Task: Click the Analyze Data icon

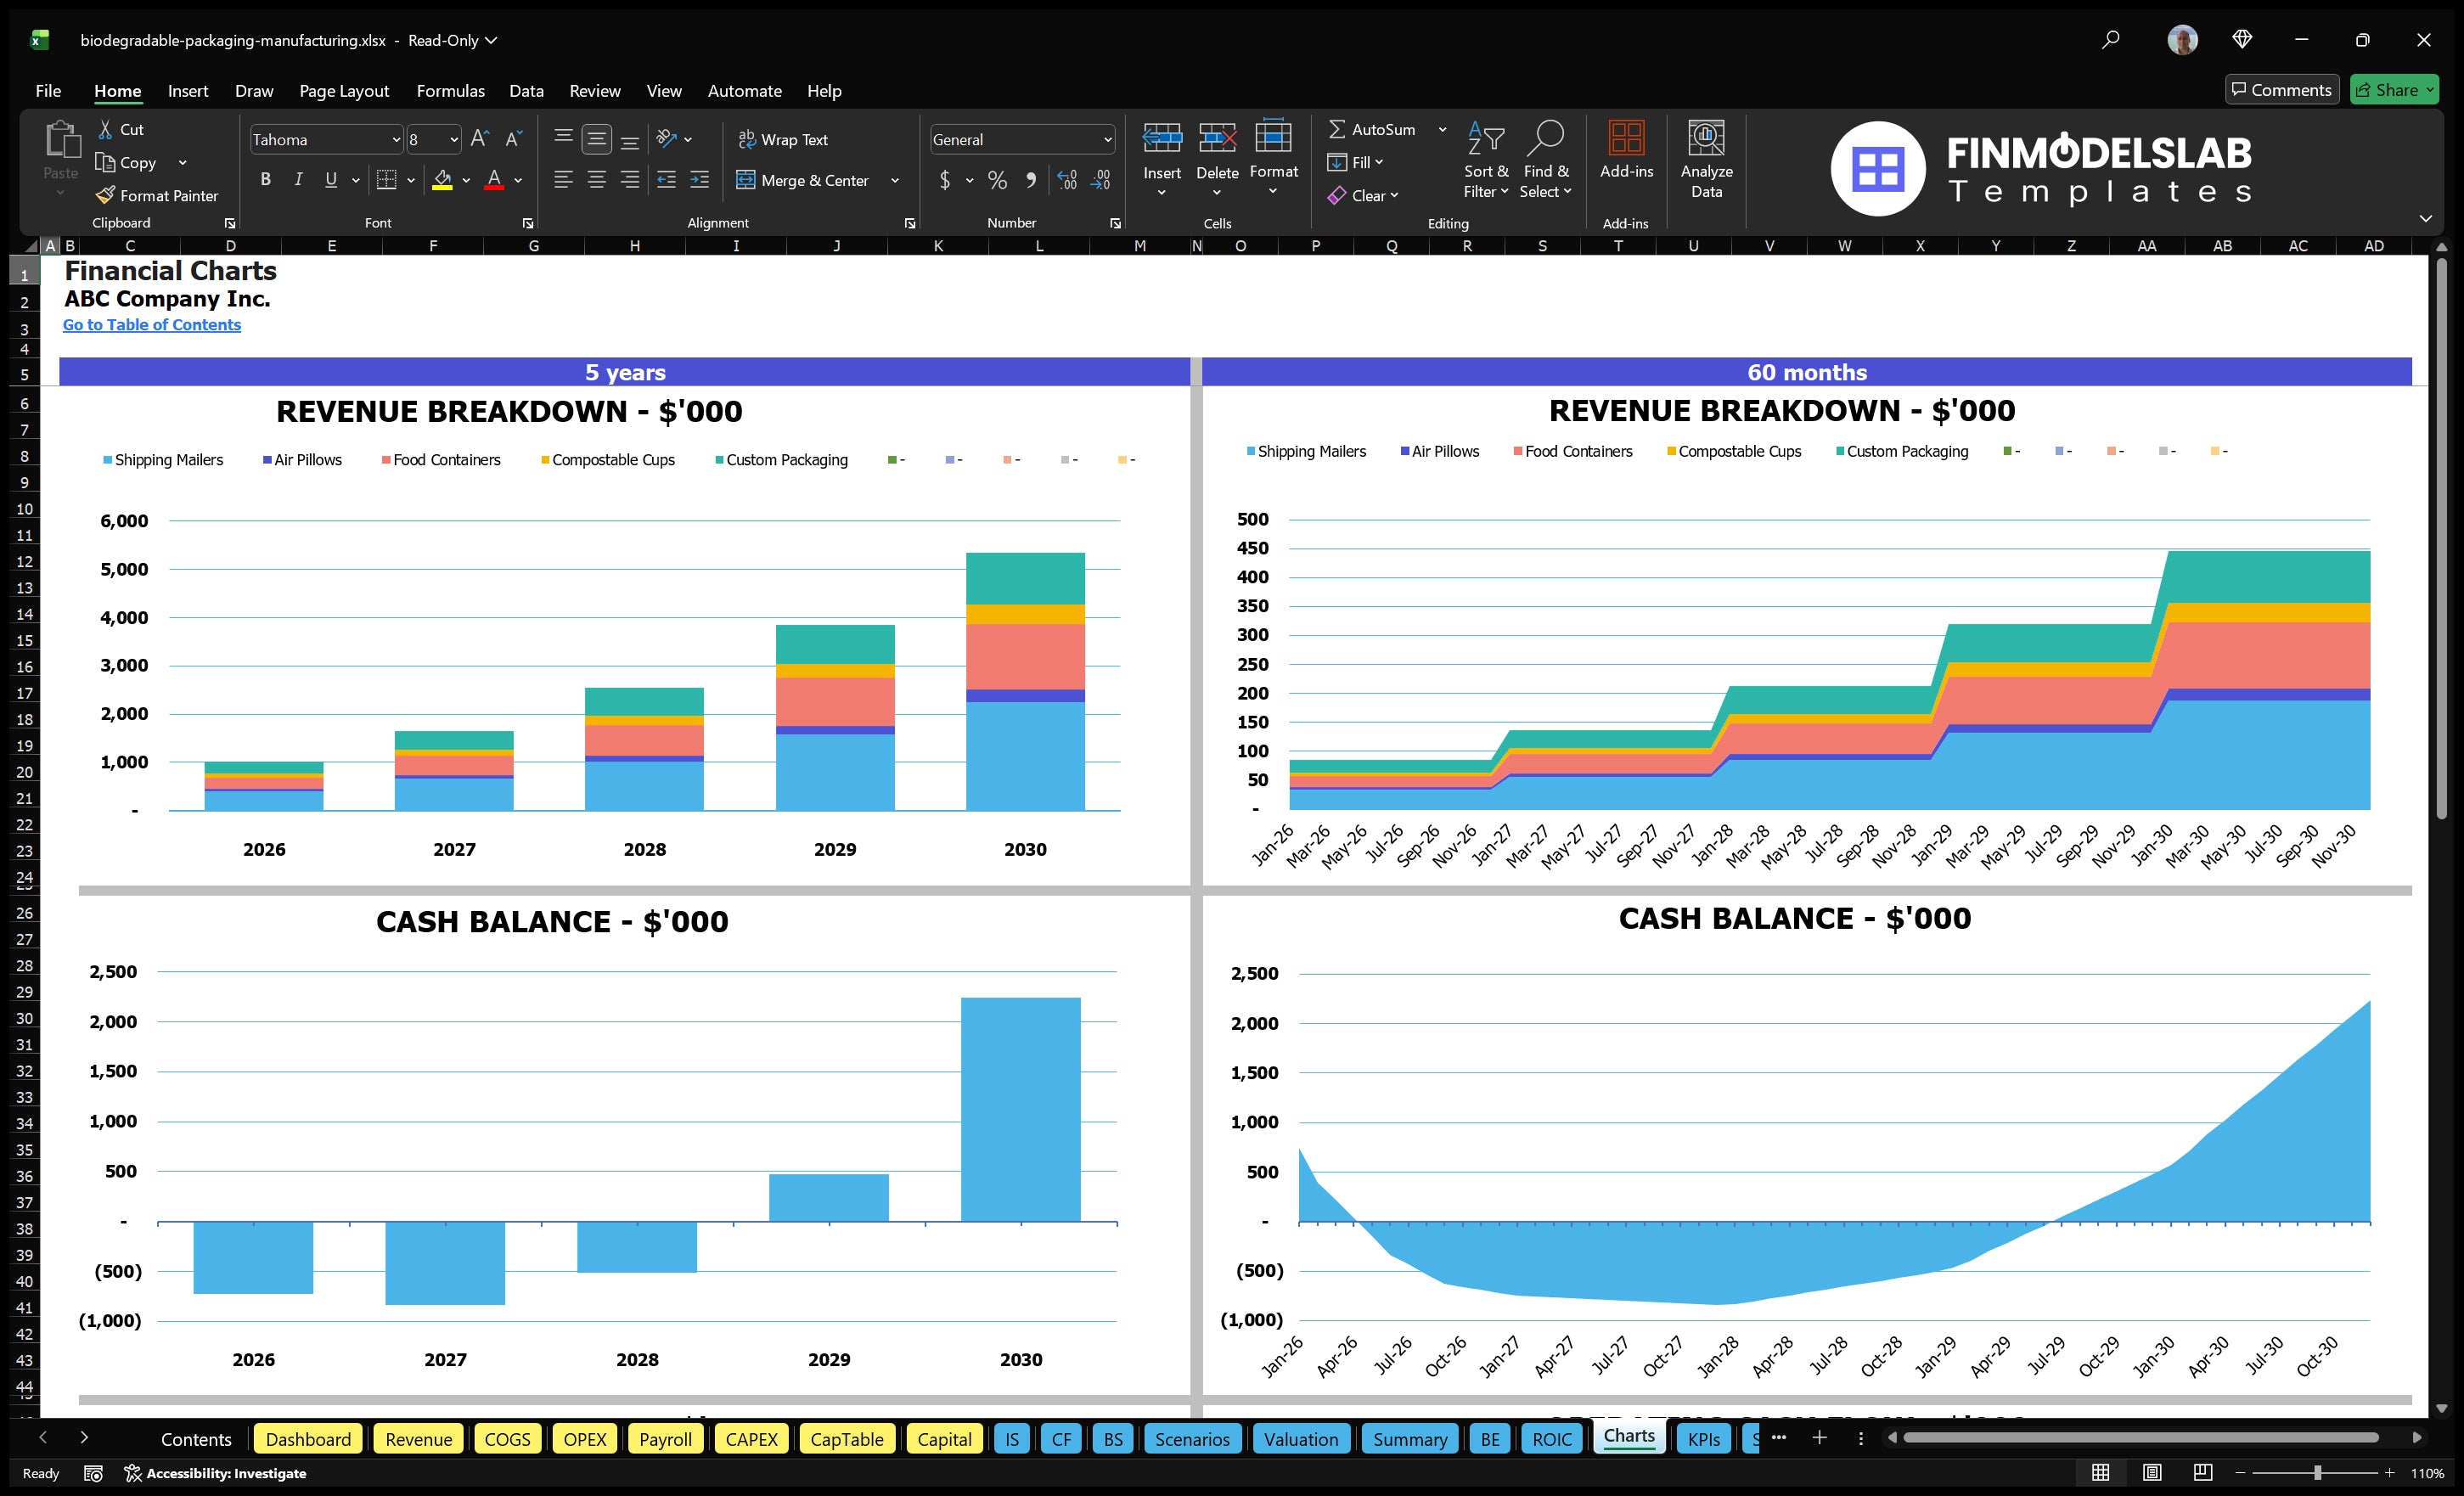Action: (1706, 158)
